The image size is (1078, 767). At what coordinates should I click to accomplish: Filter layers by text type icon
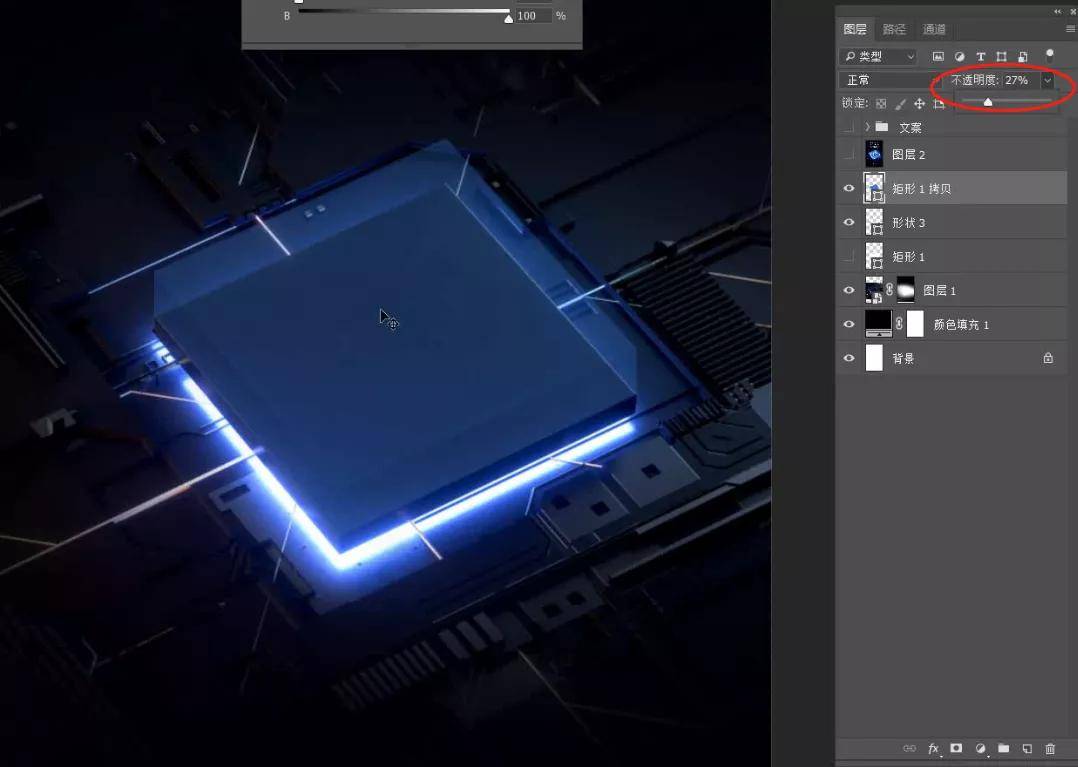pyautogui.click(x=980, y=57)
